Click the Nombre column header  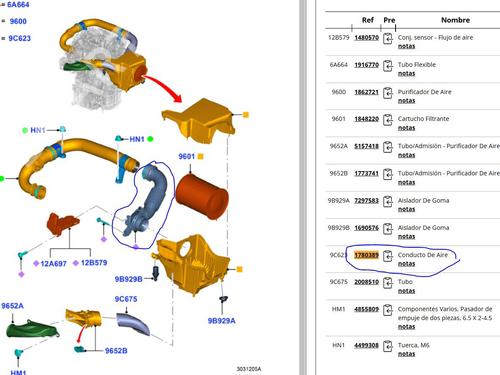point(455,20)
